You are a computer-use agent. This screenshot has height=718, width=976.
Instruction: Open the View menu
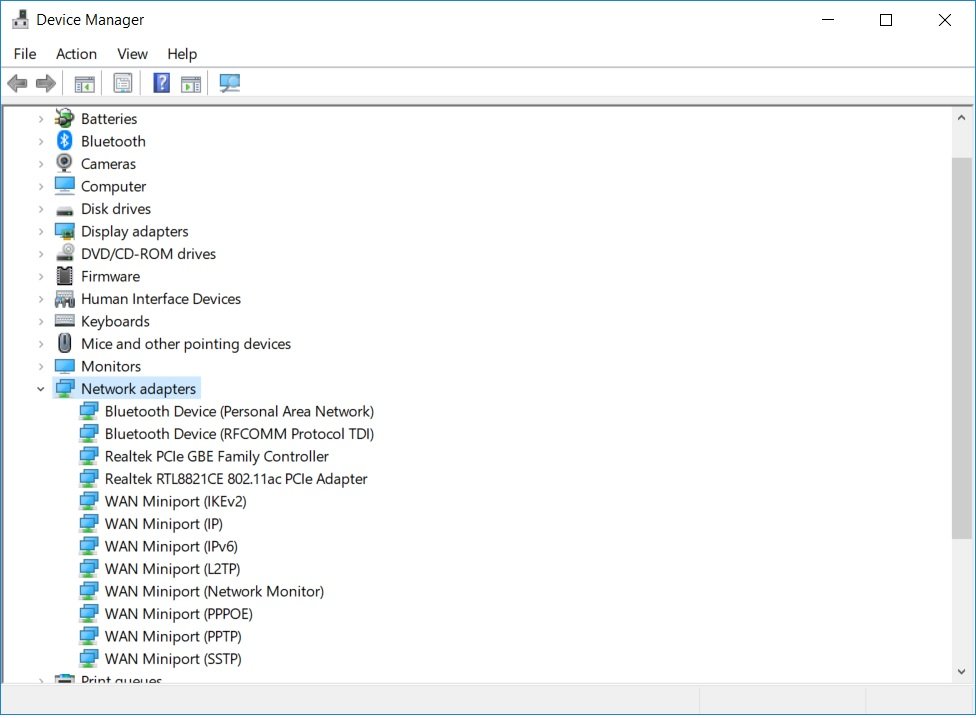133,54
